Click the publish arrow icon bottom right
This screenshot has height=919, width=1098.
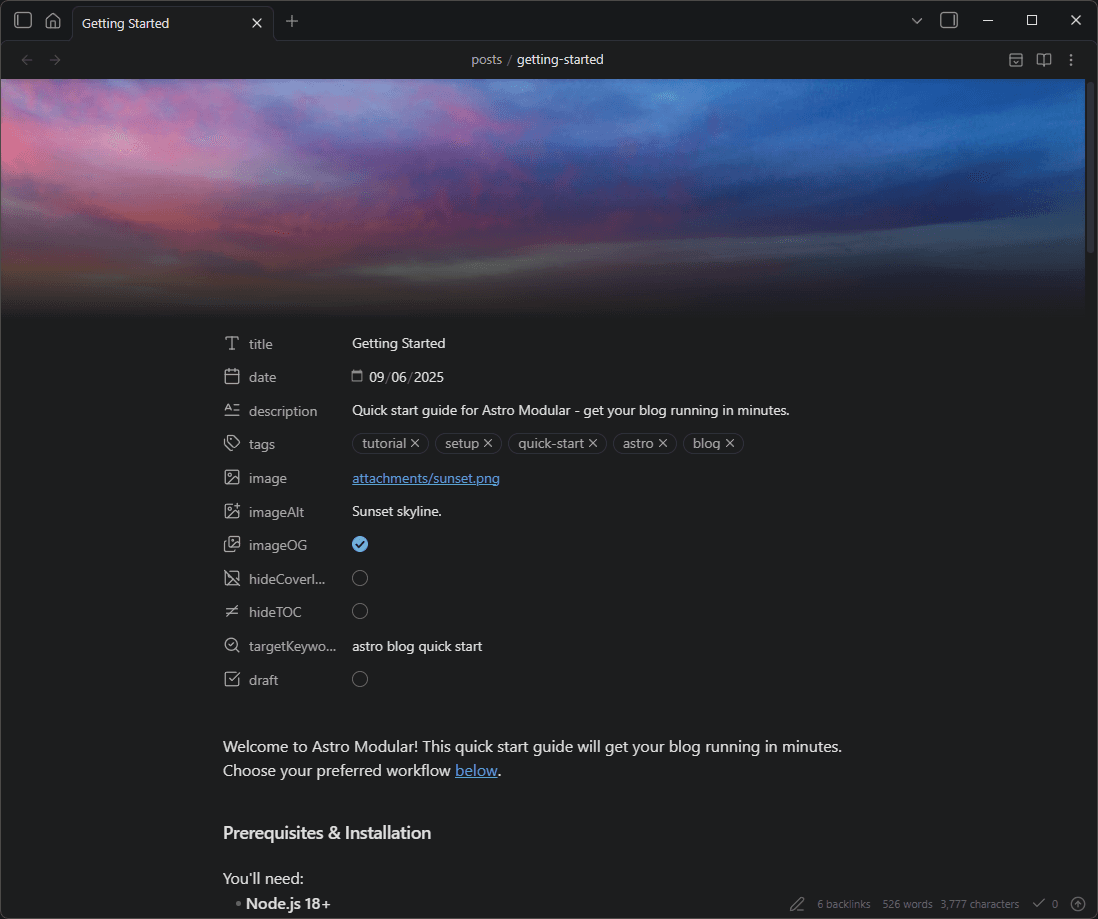1077,903
